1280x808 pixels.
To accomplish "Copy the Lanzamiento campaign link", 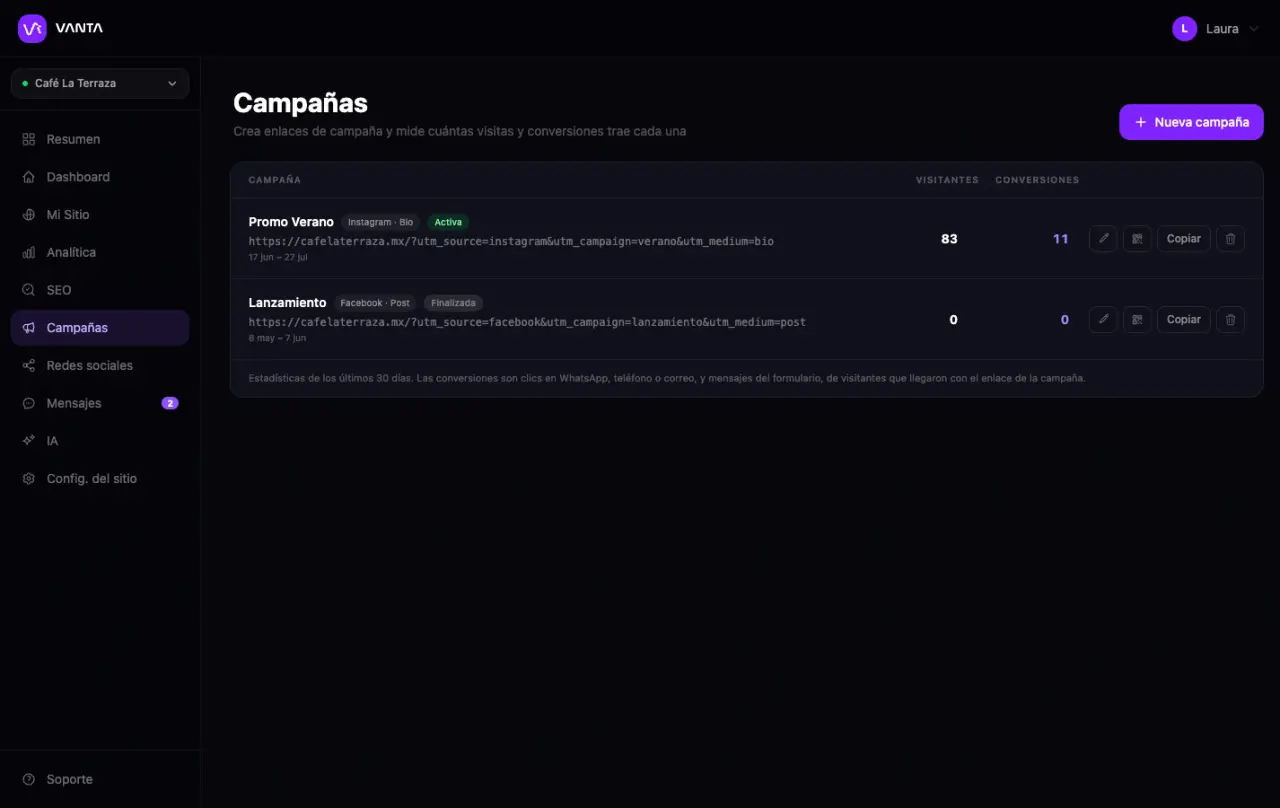I will 1184,320.
